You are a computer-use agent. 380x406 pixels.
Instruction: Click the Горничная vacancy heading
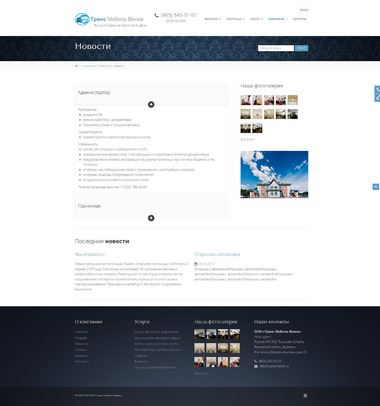tap(89, 206)
